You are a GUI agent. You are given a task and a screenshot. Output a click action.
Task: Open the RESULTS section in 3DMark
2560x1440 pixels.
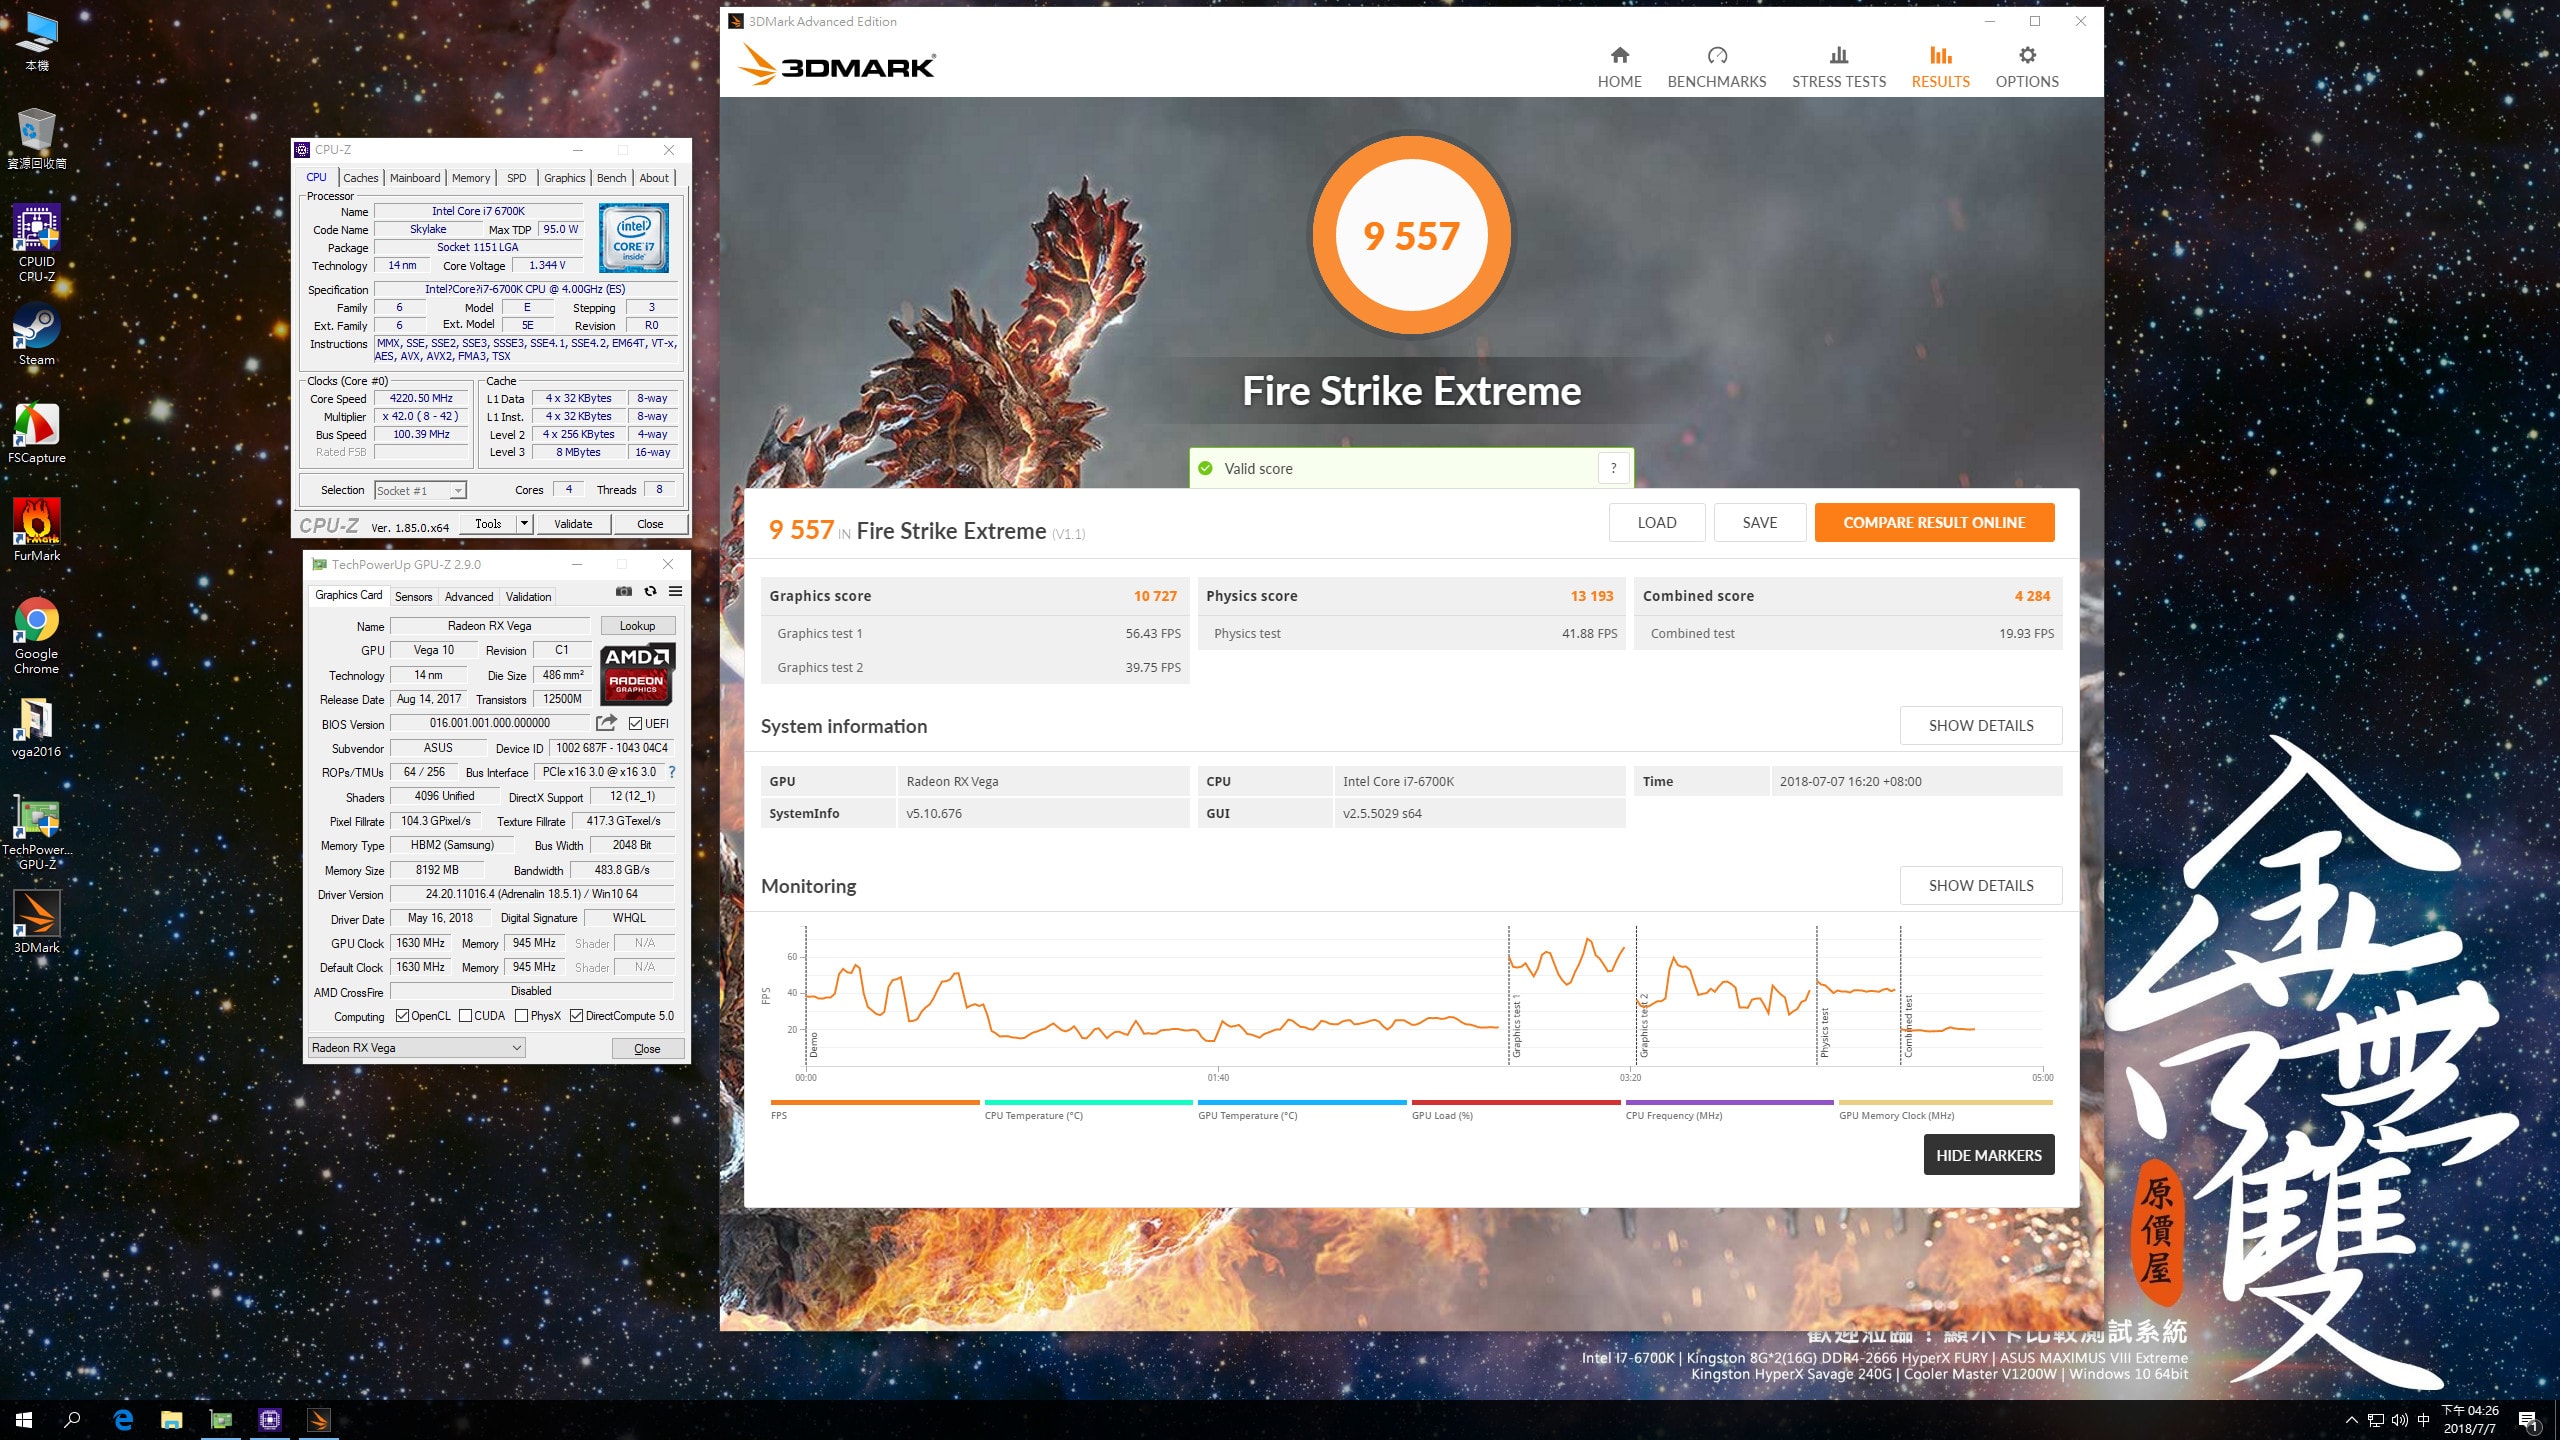(1940, 67)
